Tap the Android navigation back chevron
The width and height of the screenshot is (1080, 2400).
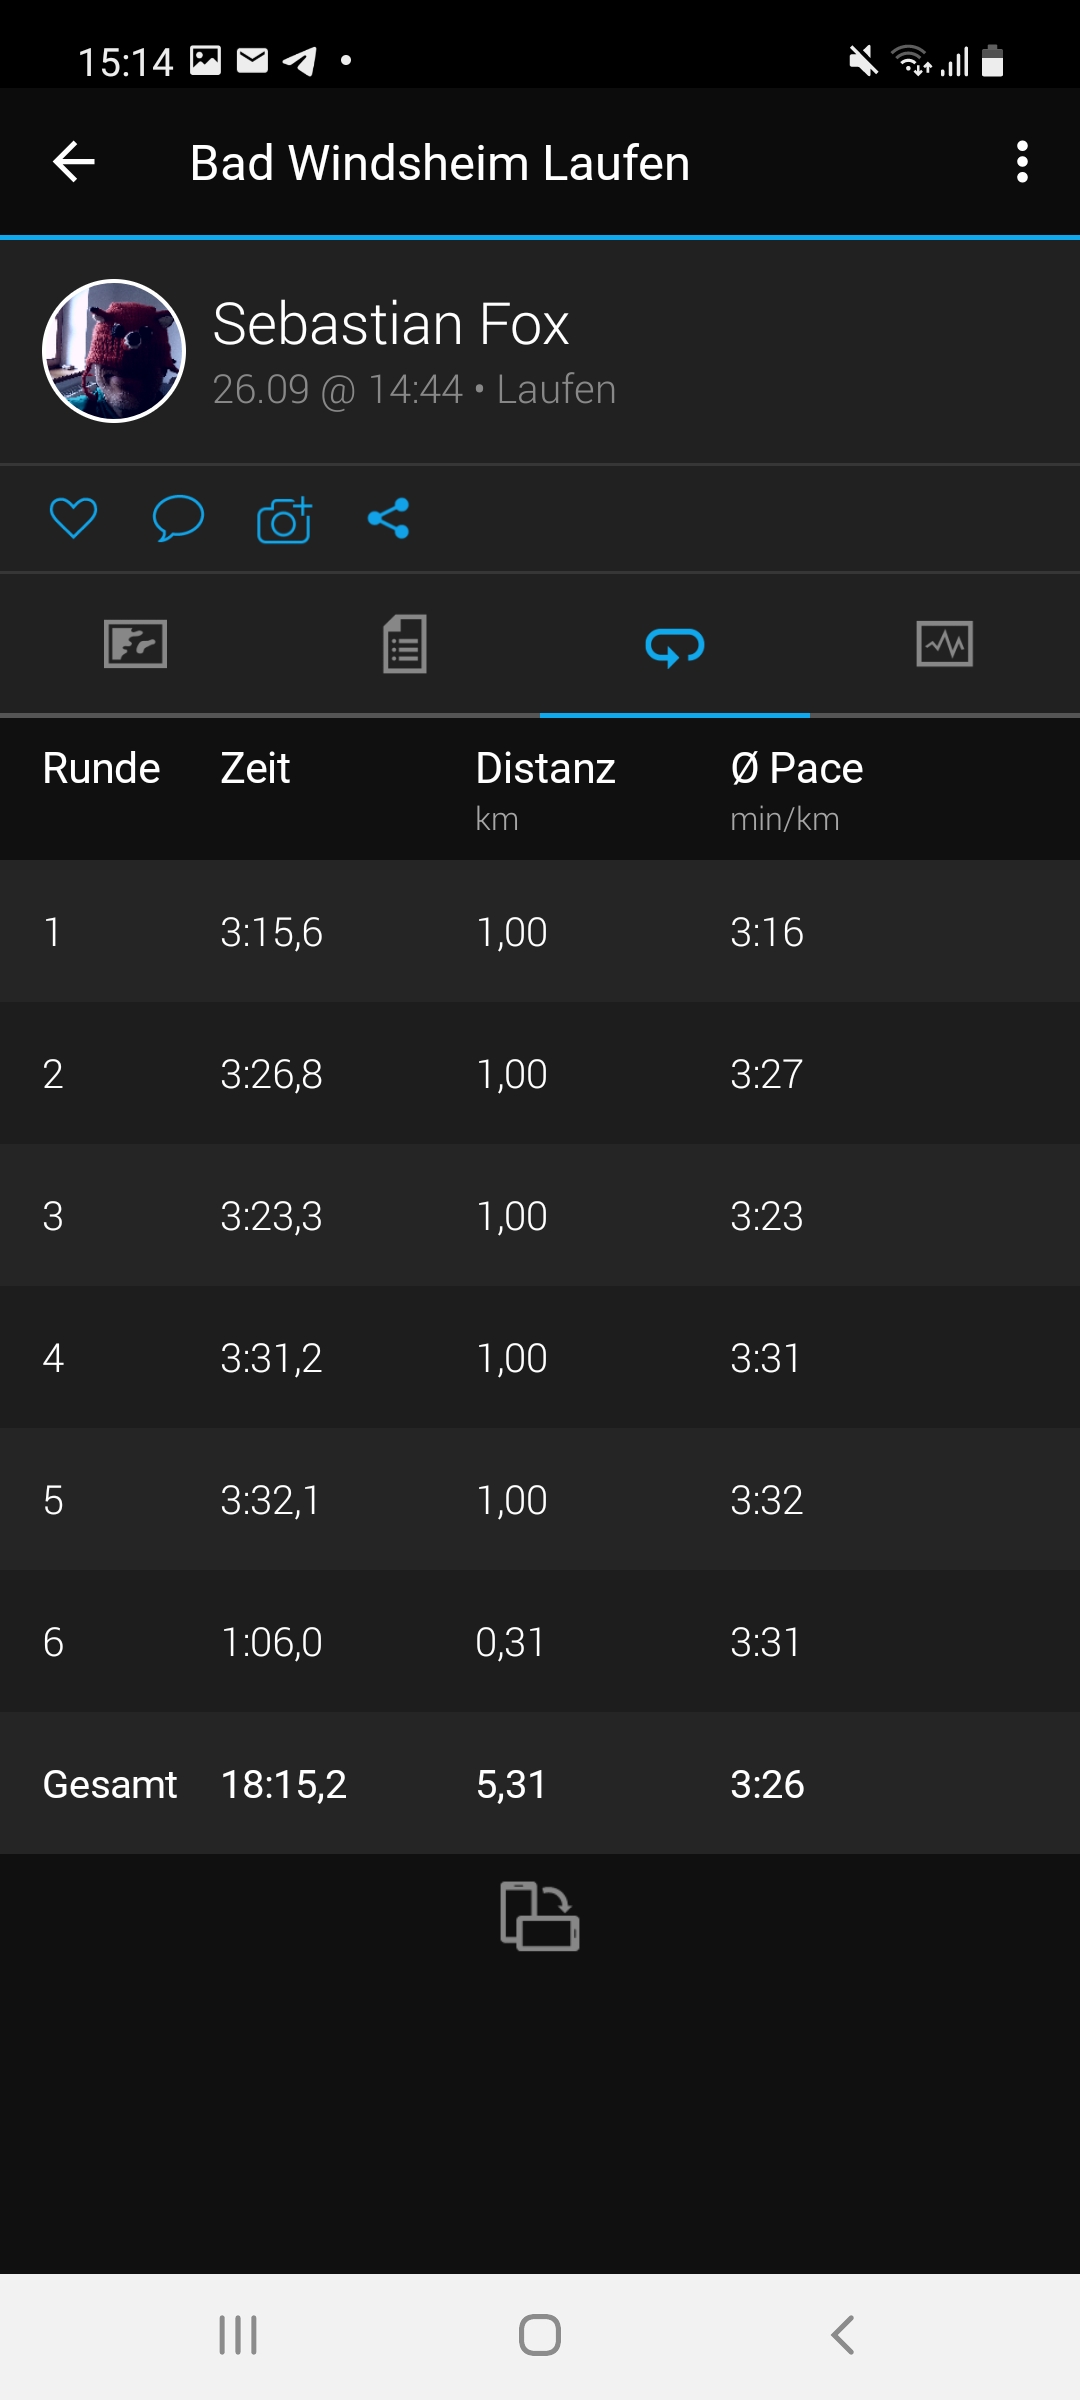click(x=843, y=2336)
